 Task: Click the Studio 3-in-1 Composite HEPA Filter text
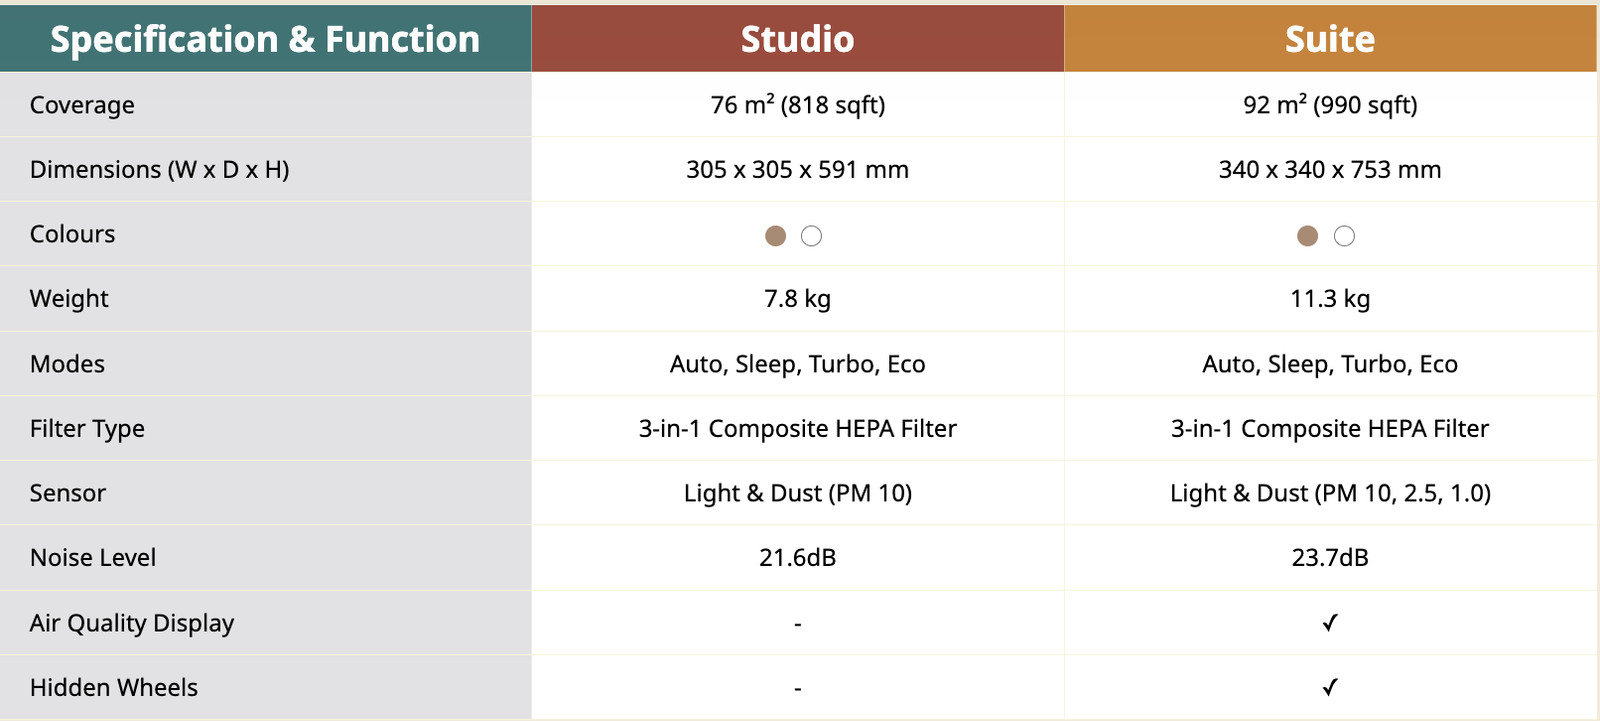[797, 428]
